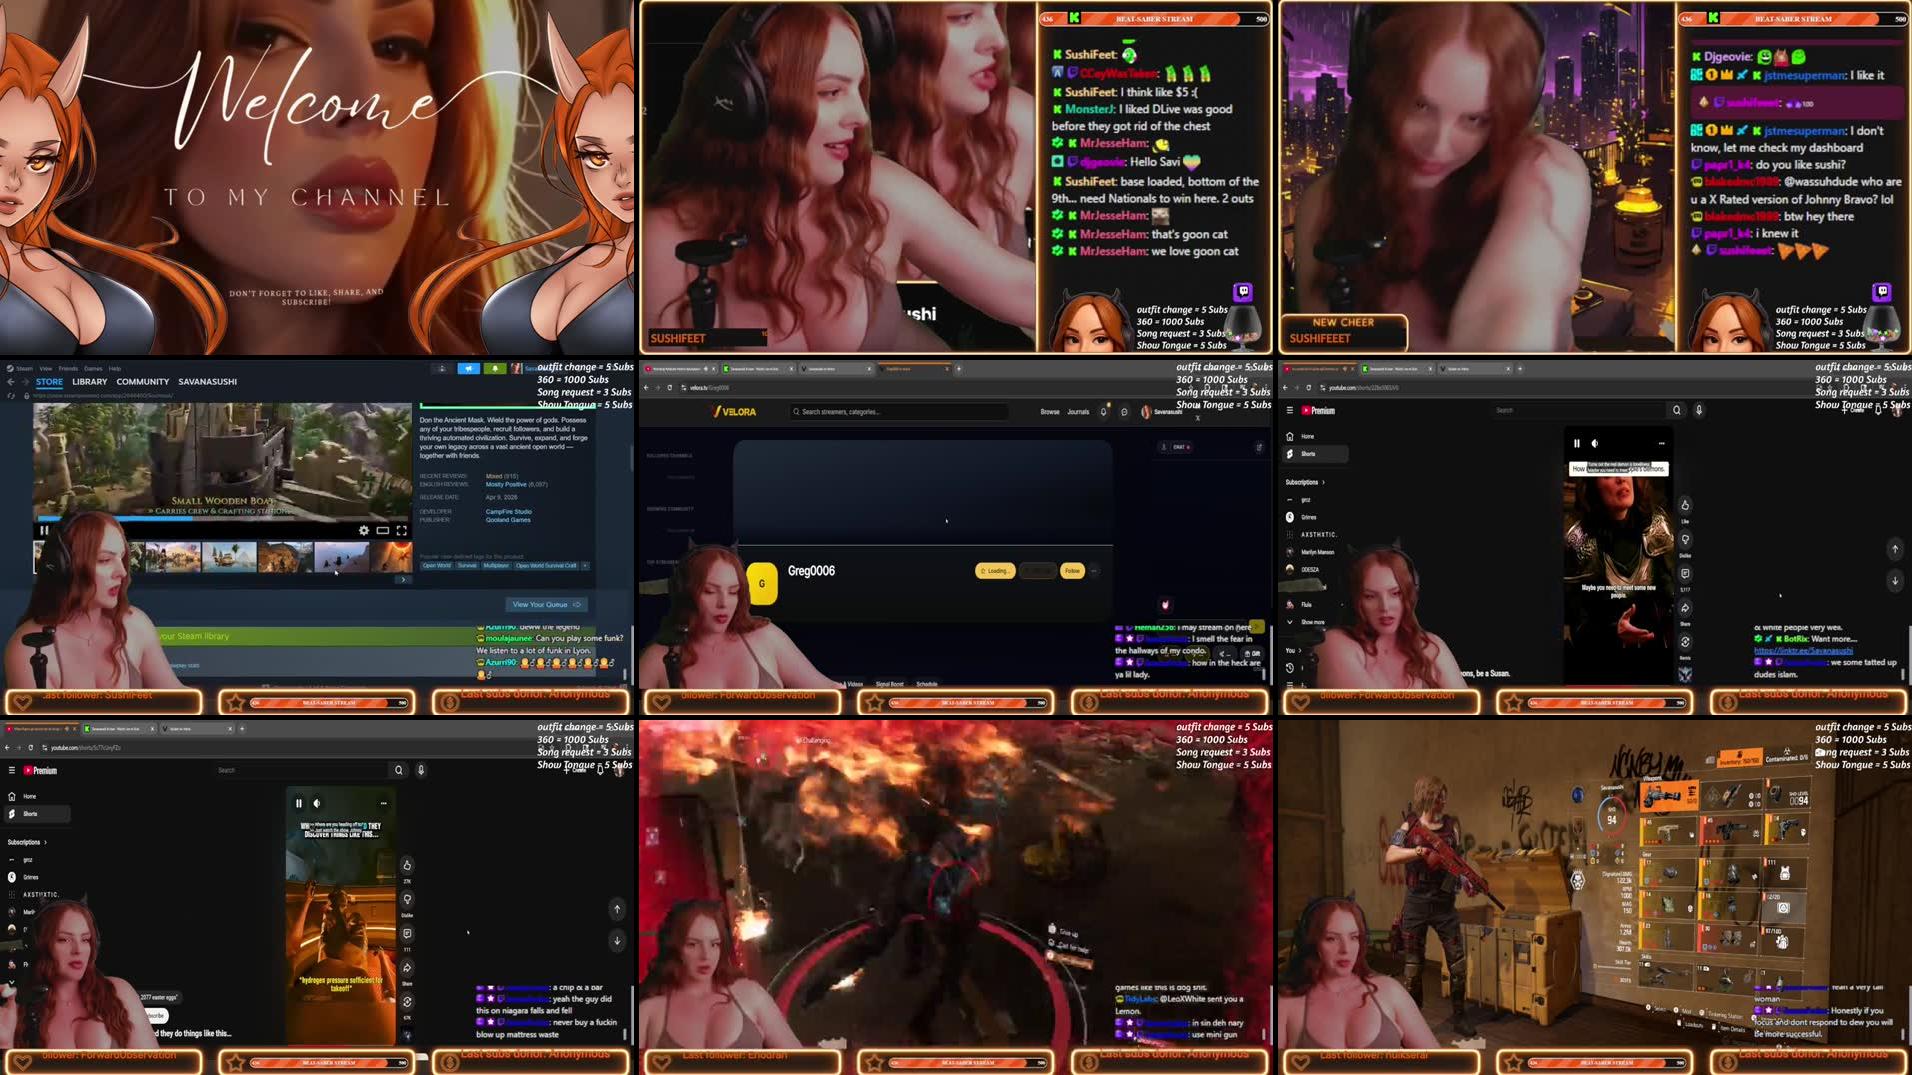Expand Subscriptions in the YouTube sidebar

25,842
